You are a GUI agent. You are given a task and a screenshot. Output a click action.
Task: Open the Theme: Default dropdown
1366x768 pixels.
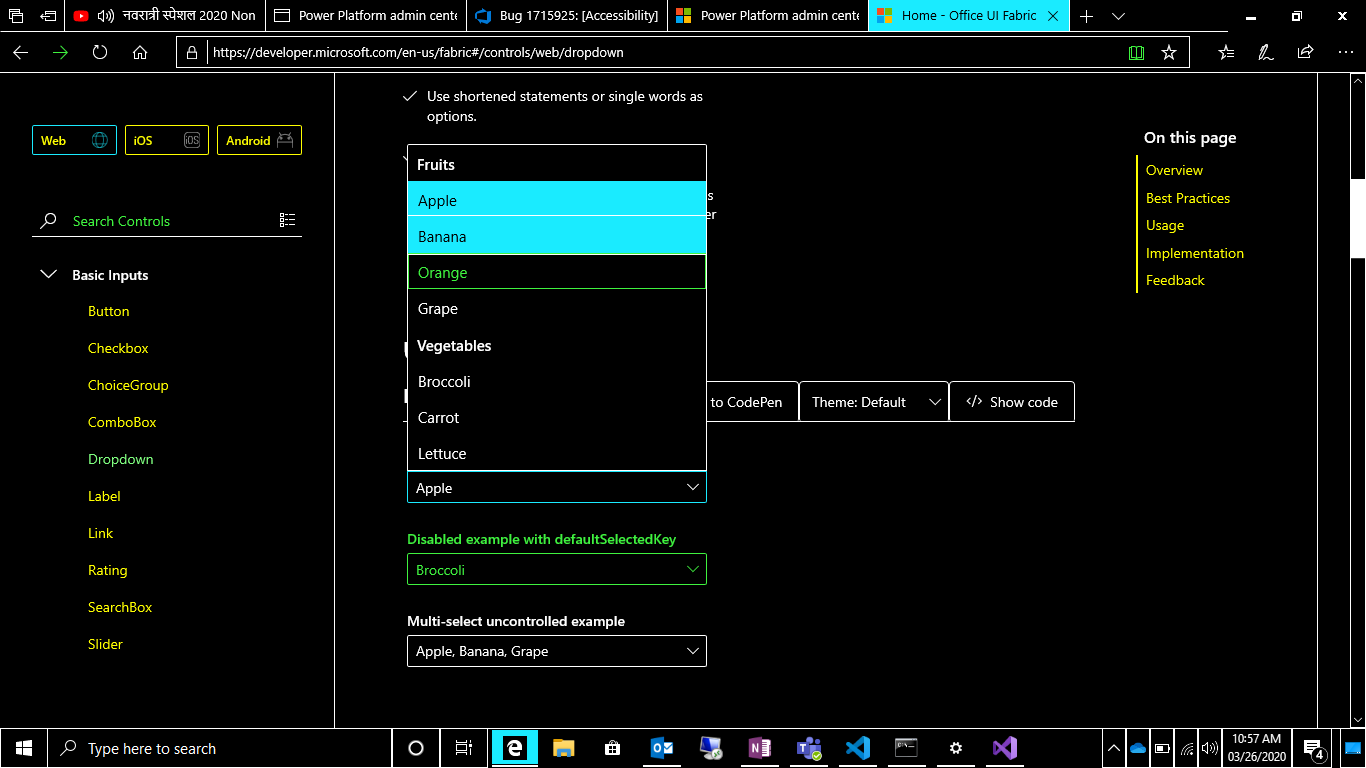(x=874, y=402)
